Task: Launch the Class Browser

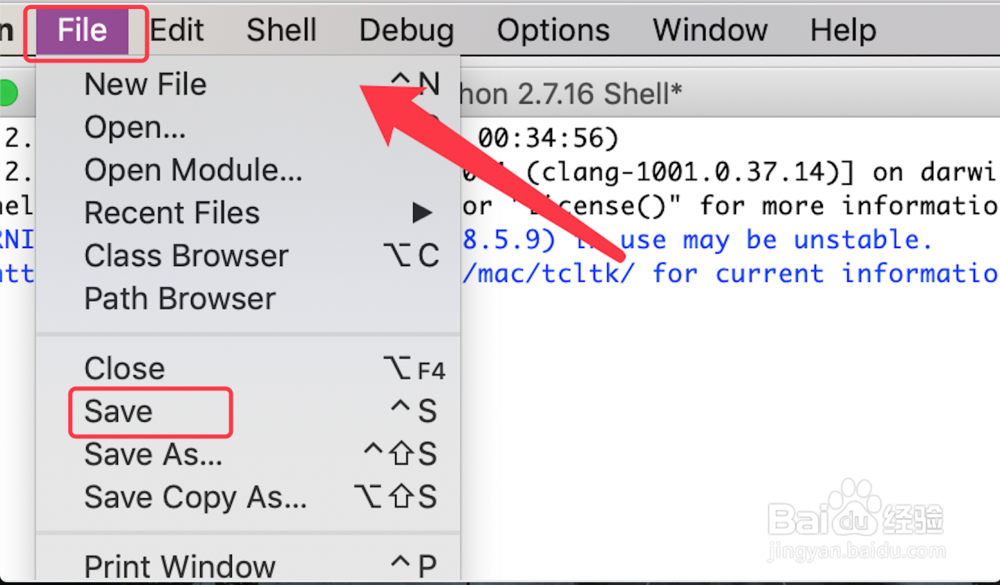Action: click(x=248, y=255)
